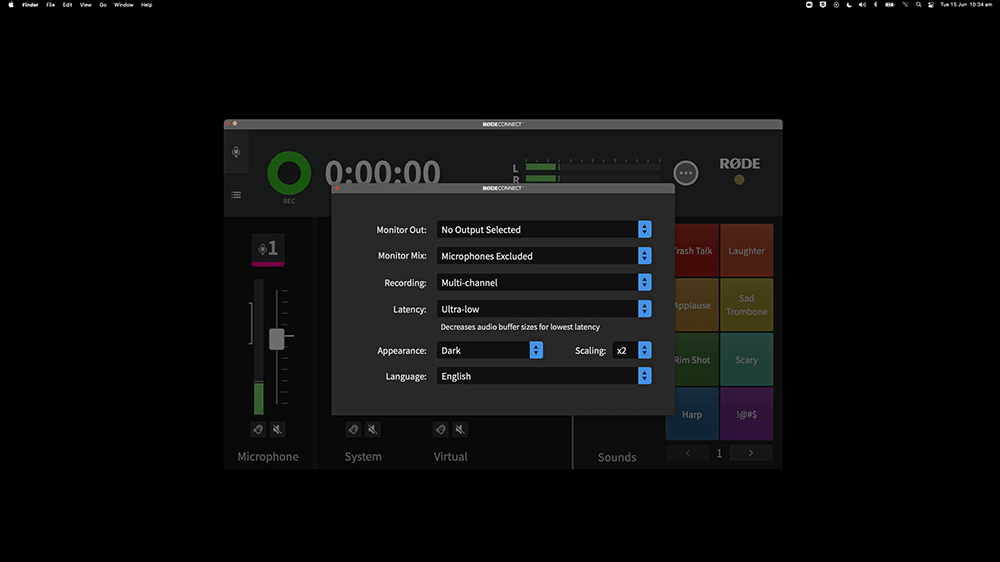Open the Appearance dropdown set to Dark
This screenshot has height=562, width=1000.
point(490,350)
